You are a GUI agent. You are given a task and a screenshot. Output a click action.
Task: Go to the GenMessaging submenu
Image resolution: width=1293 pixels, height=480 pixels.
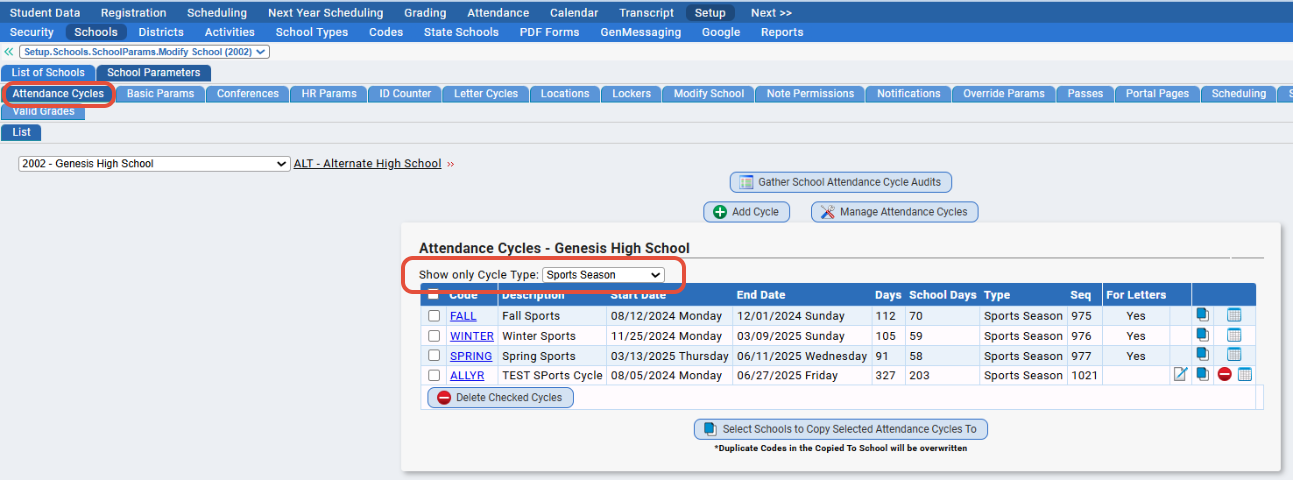[x=641, y=32]
